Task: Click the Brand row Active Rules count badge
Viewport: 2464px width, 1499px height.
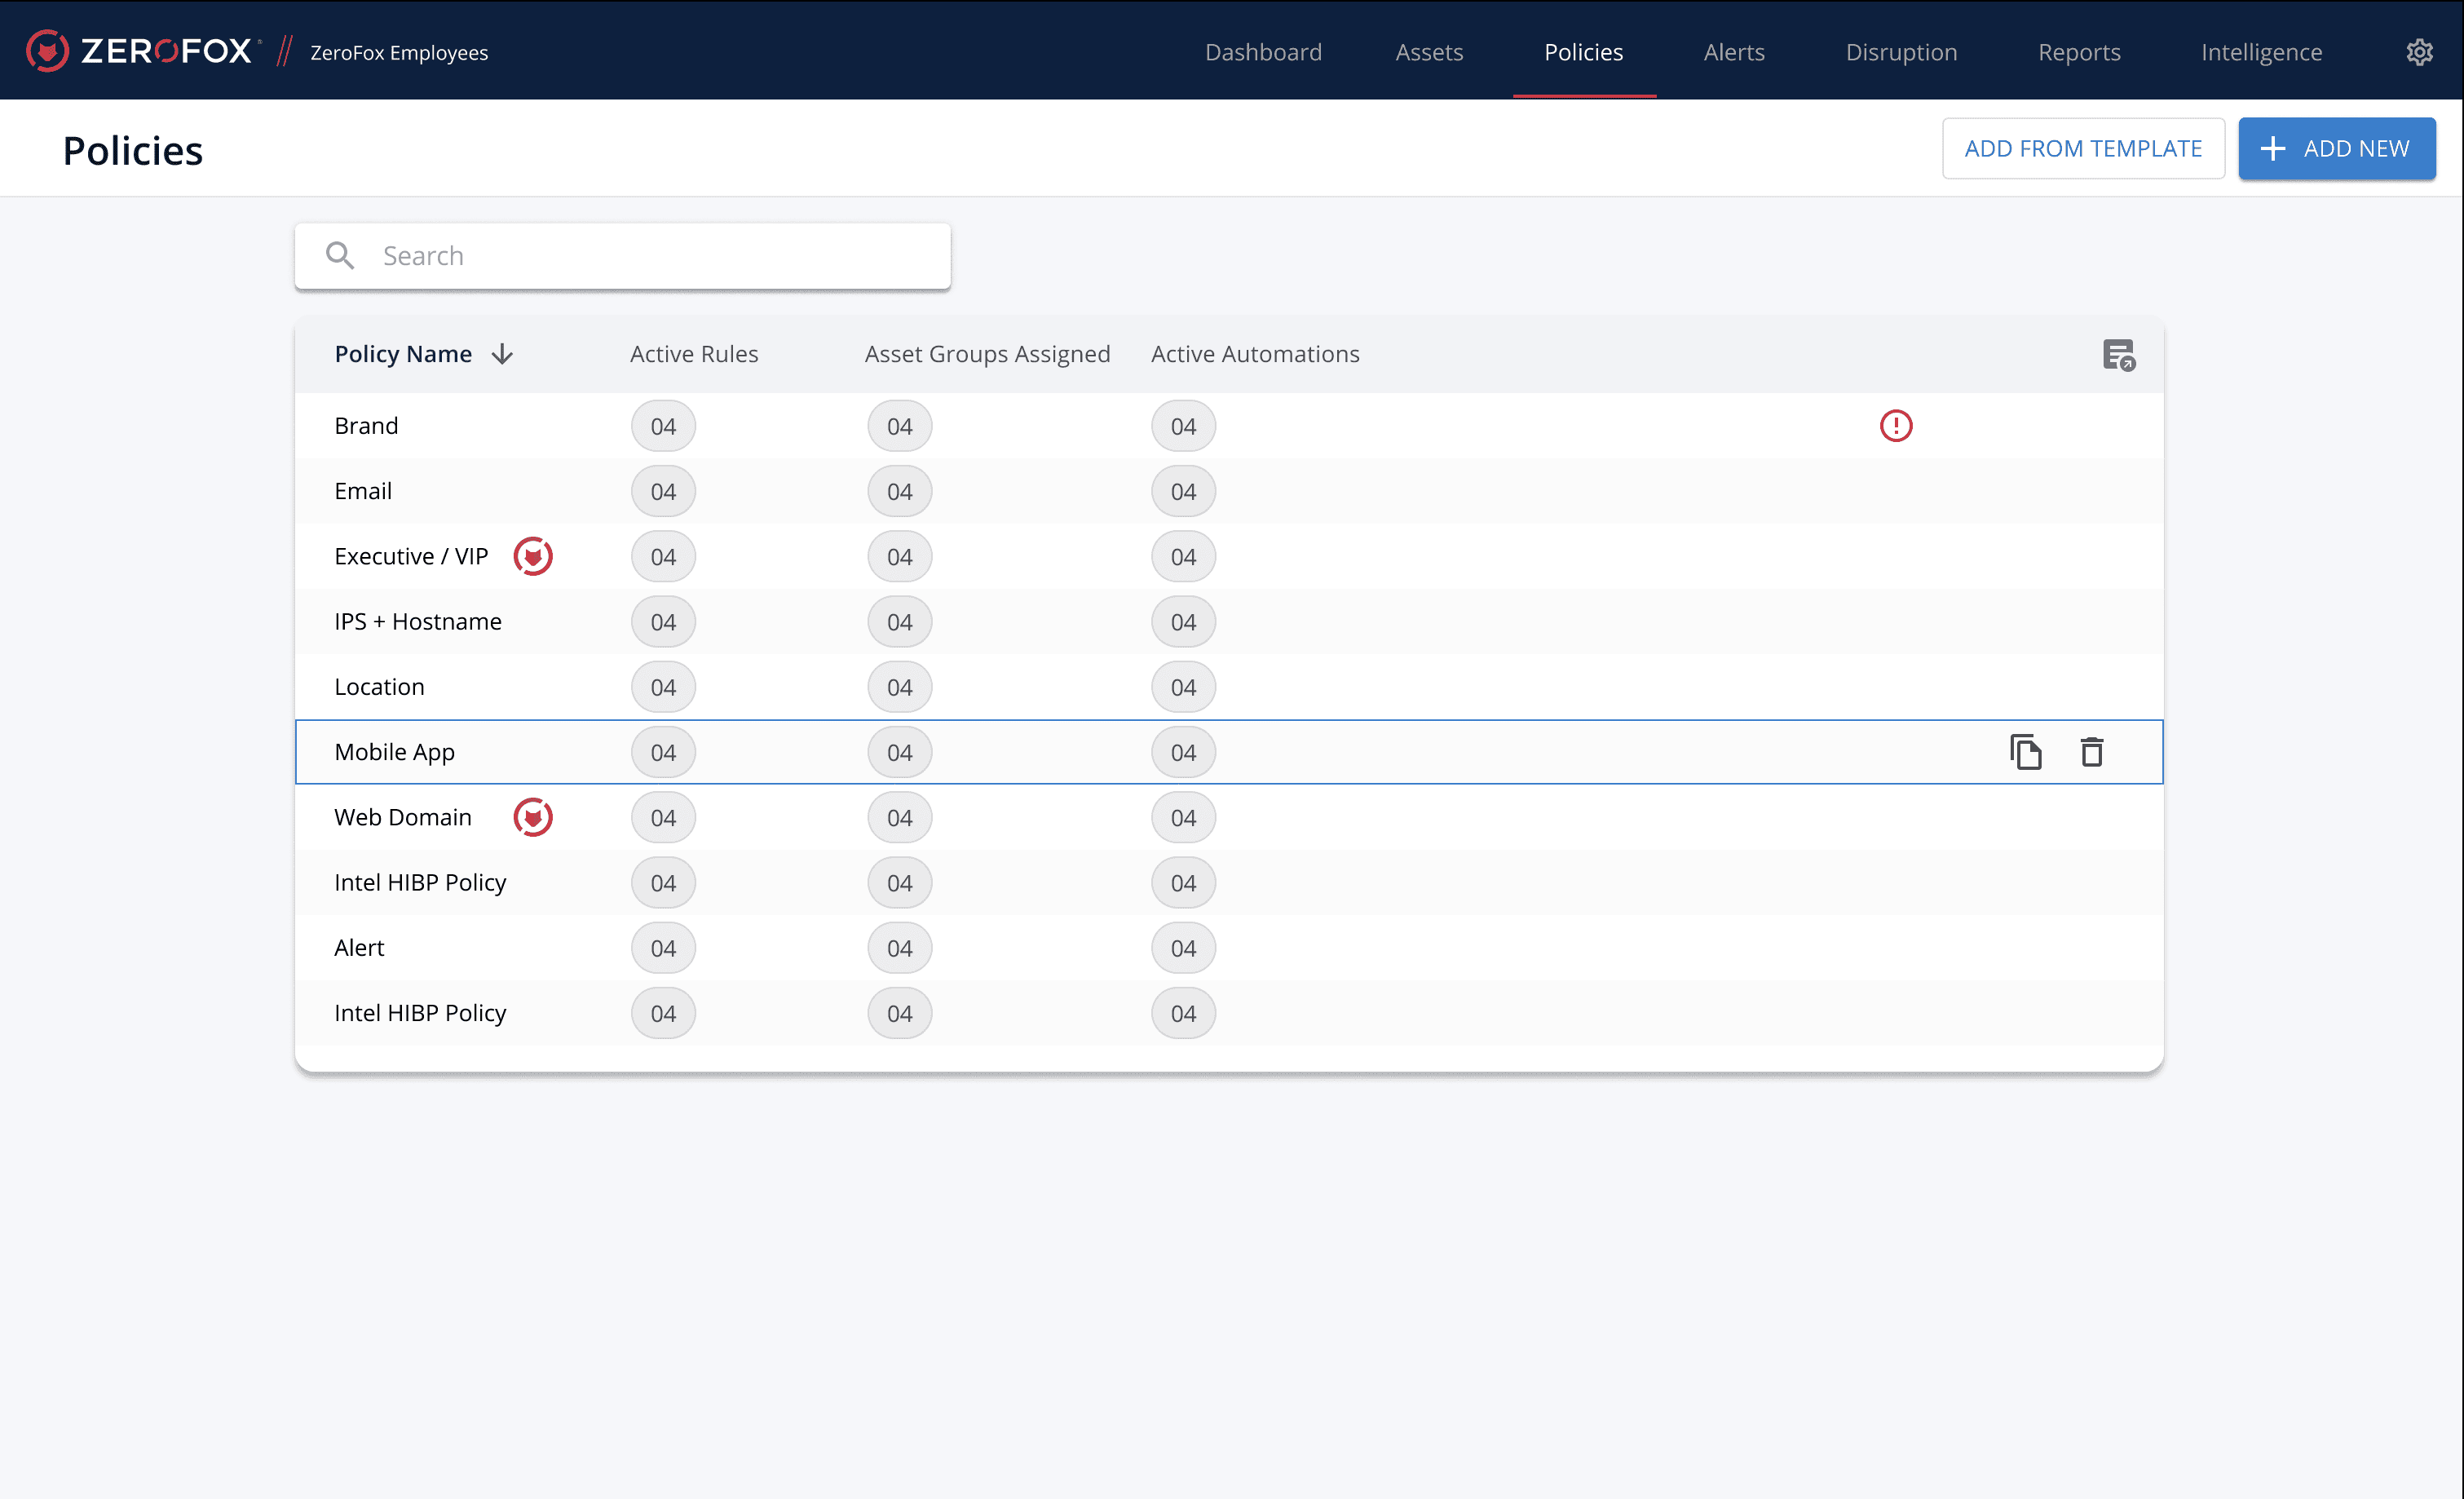Action: coord(663,427)
